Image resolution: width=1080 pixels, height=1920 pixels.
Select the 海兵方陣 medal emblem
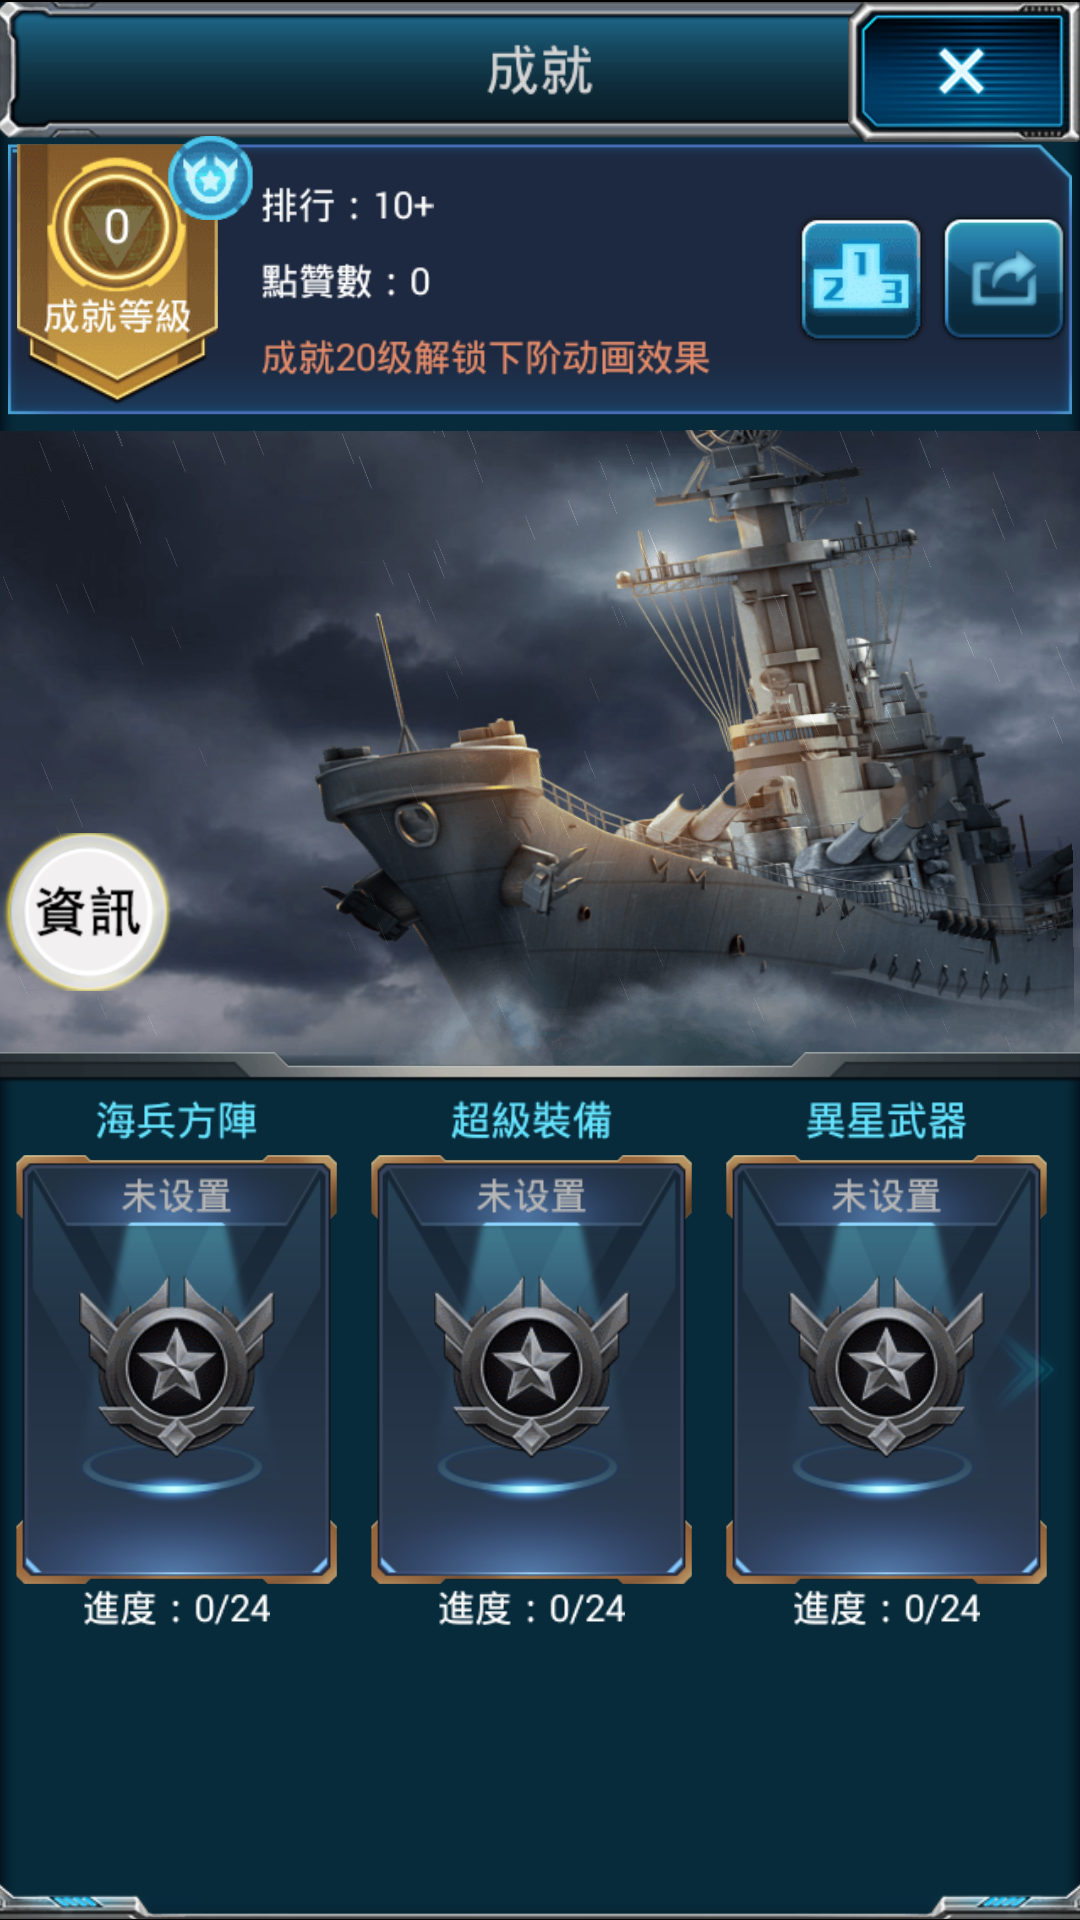click(x=177, y=1366)
